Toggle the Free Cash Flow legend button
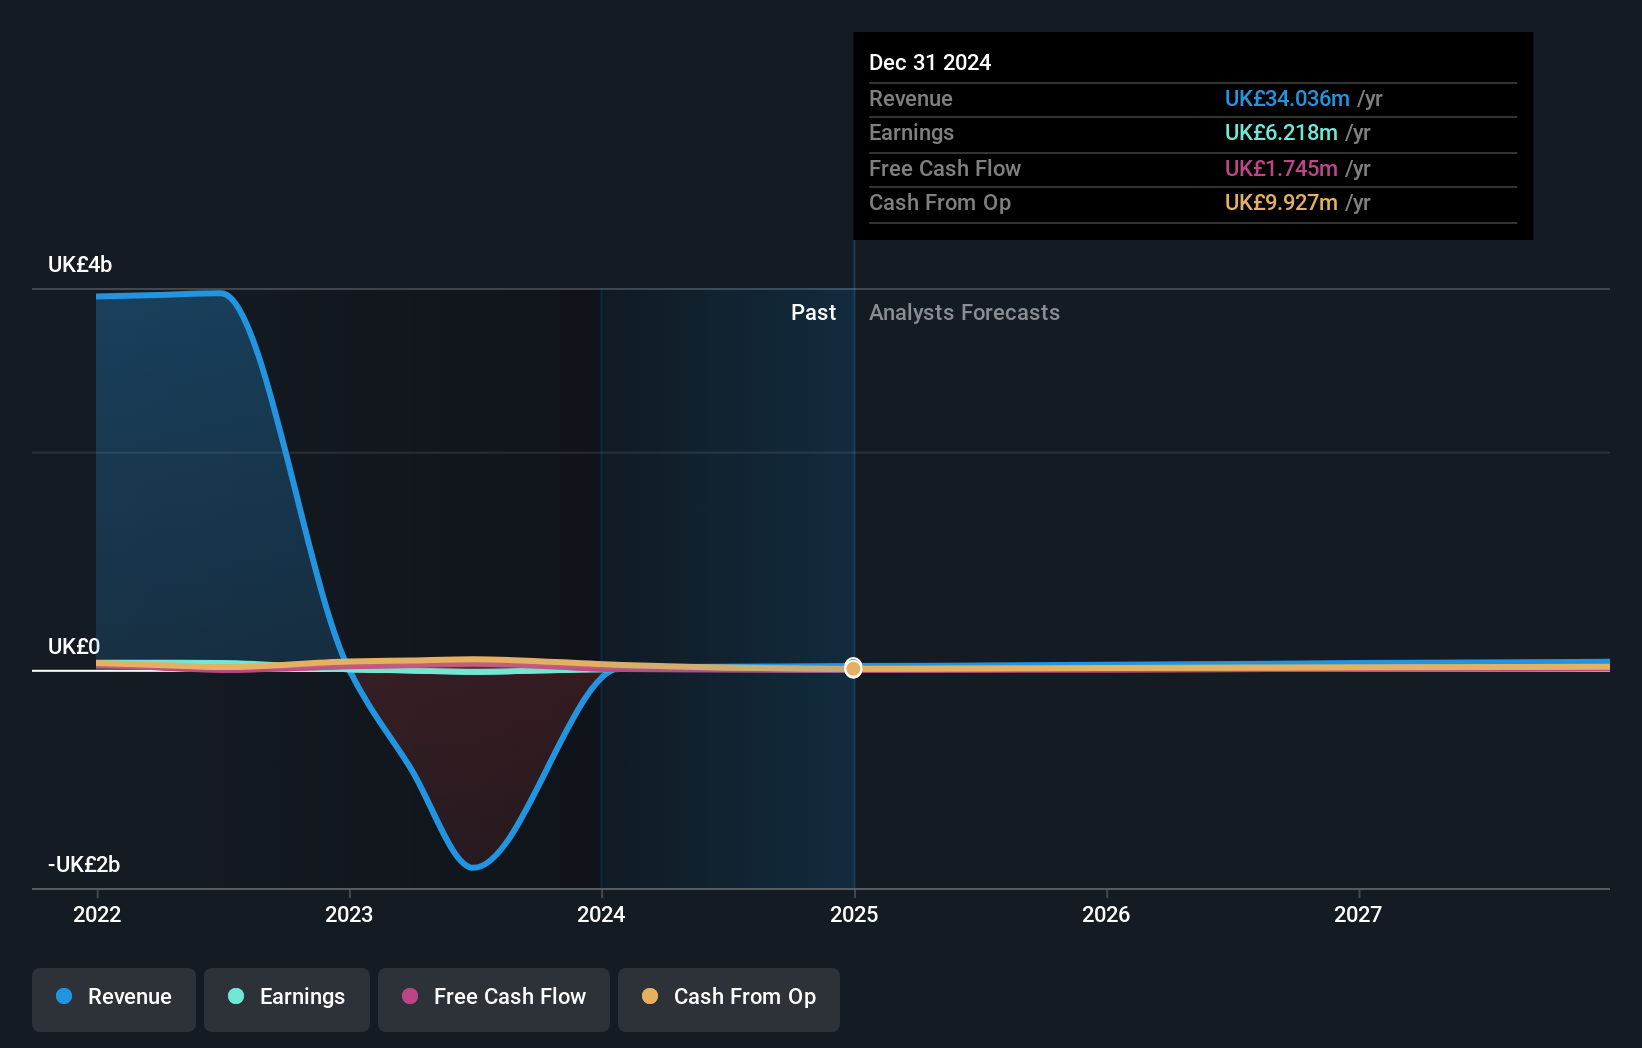1642x1048 pixels. 494,999
